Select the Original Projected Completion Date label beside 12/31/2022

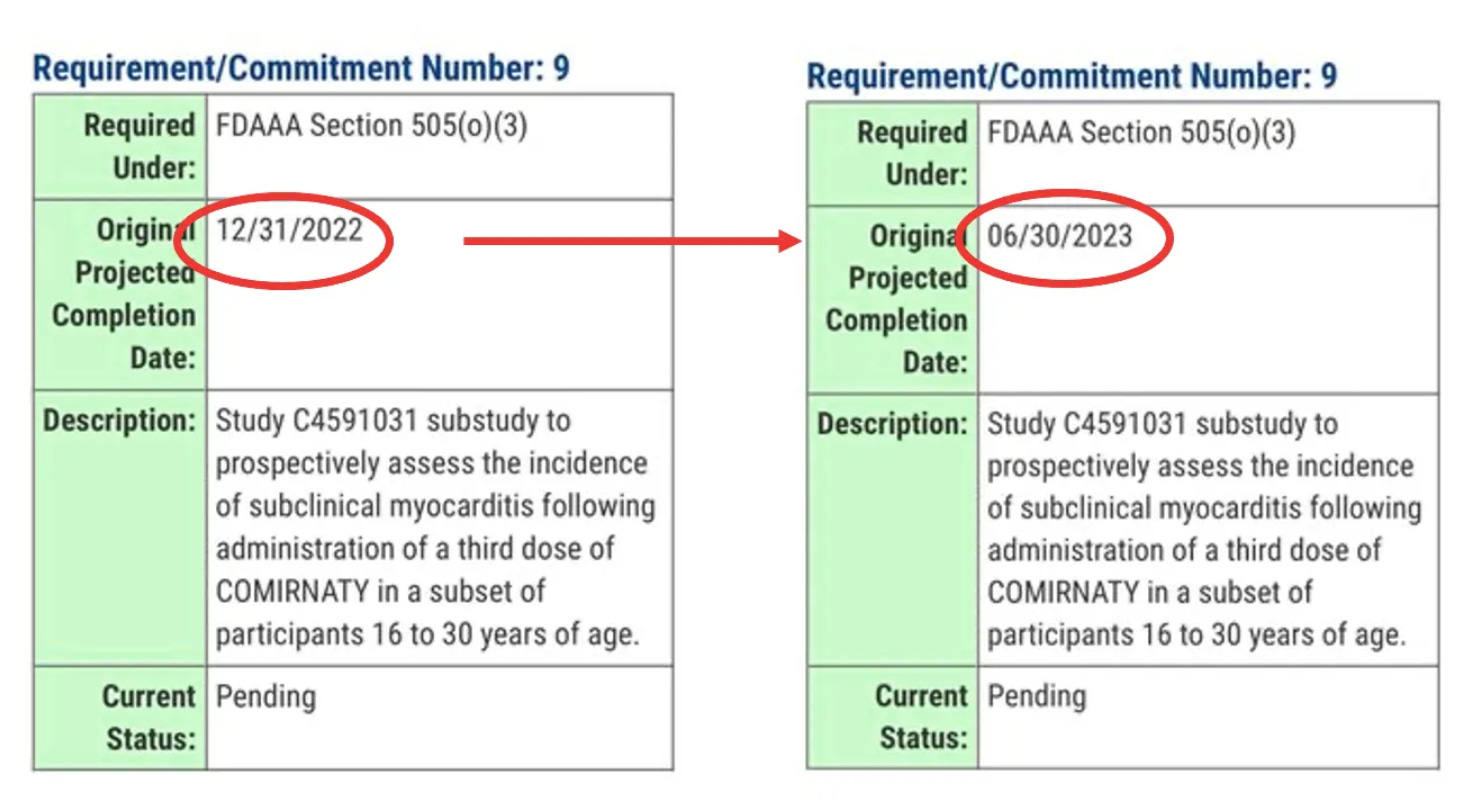[x=125, y=293]
